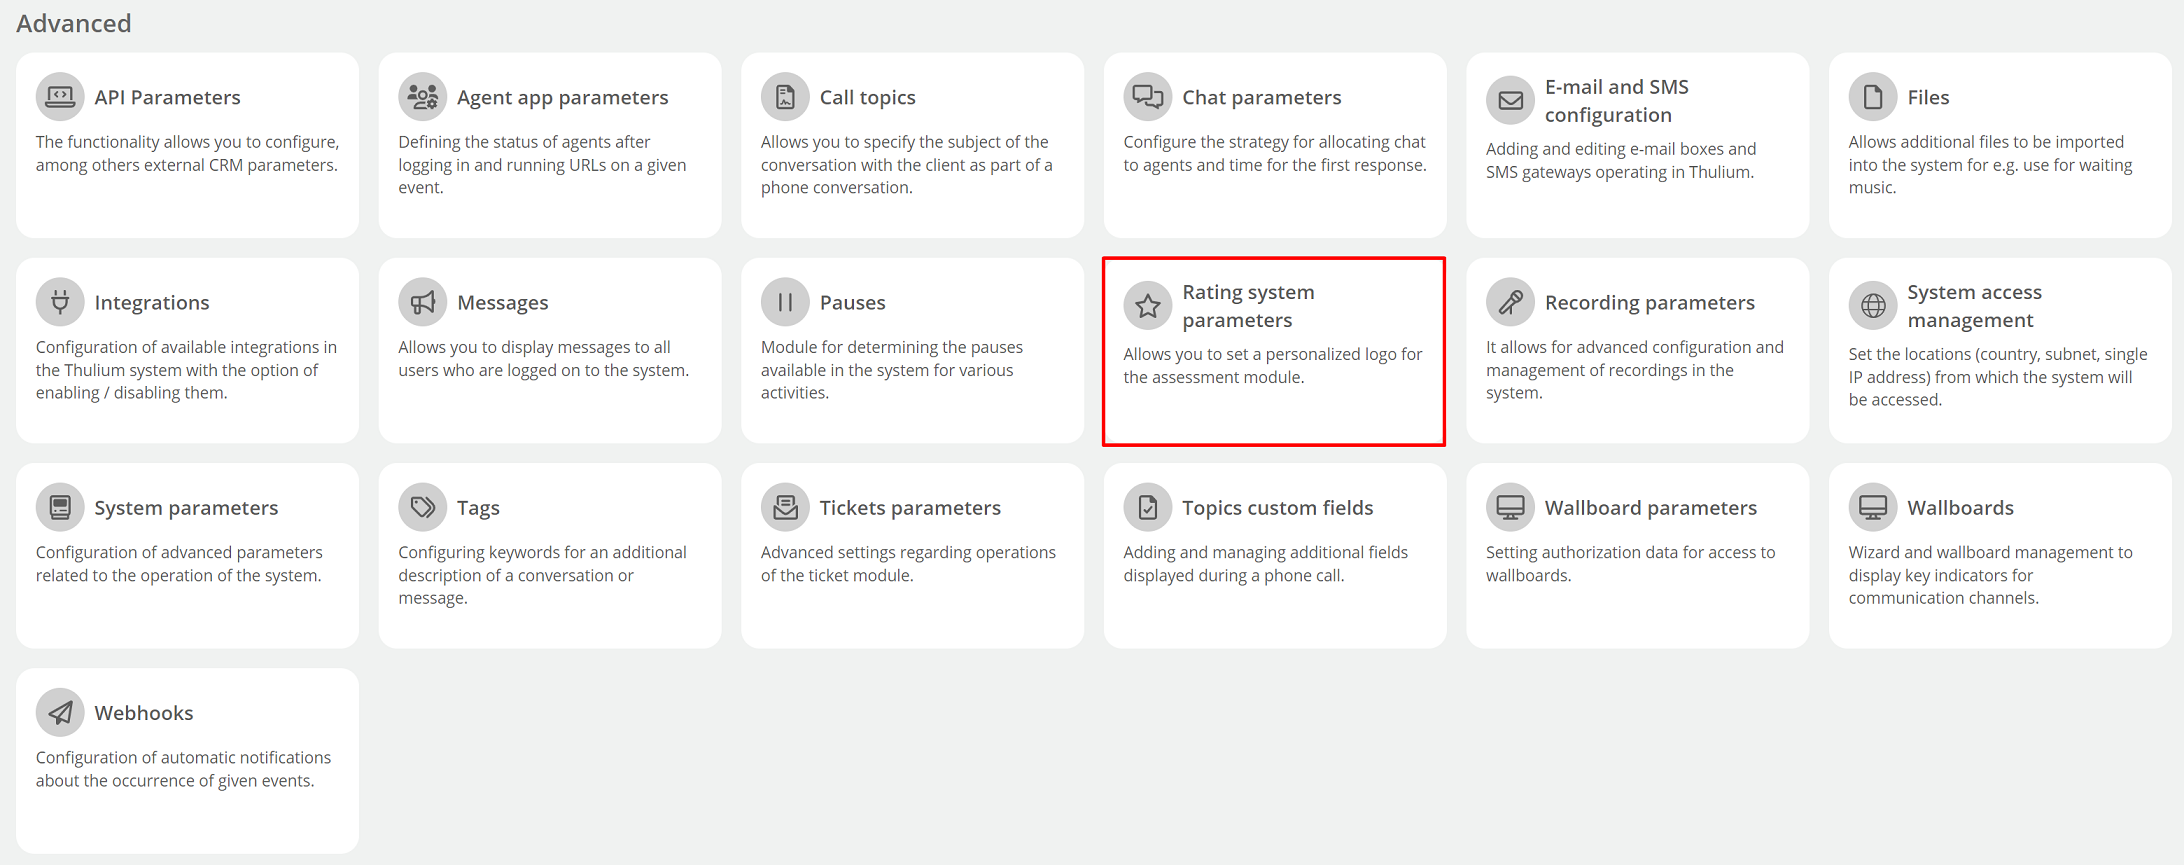Screen dimensions: 2184x865
Task: Click the E-mail and SMS envelope icon
Action: 1510,101
